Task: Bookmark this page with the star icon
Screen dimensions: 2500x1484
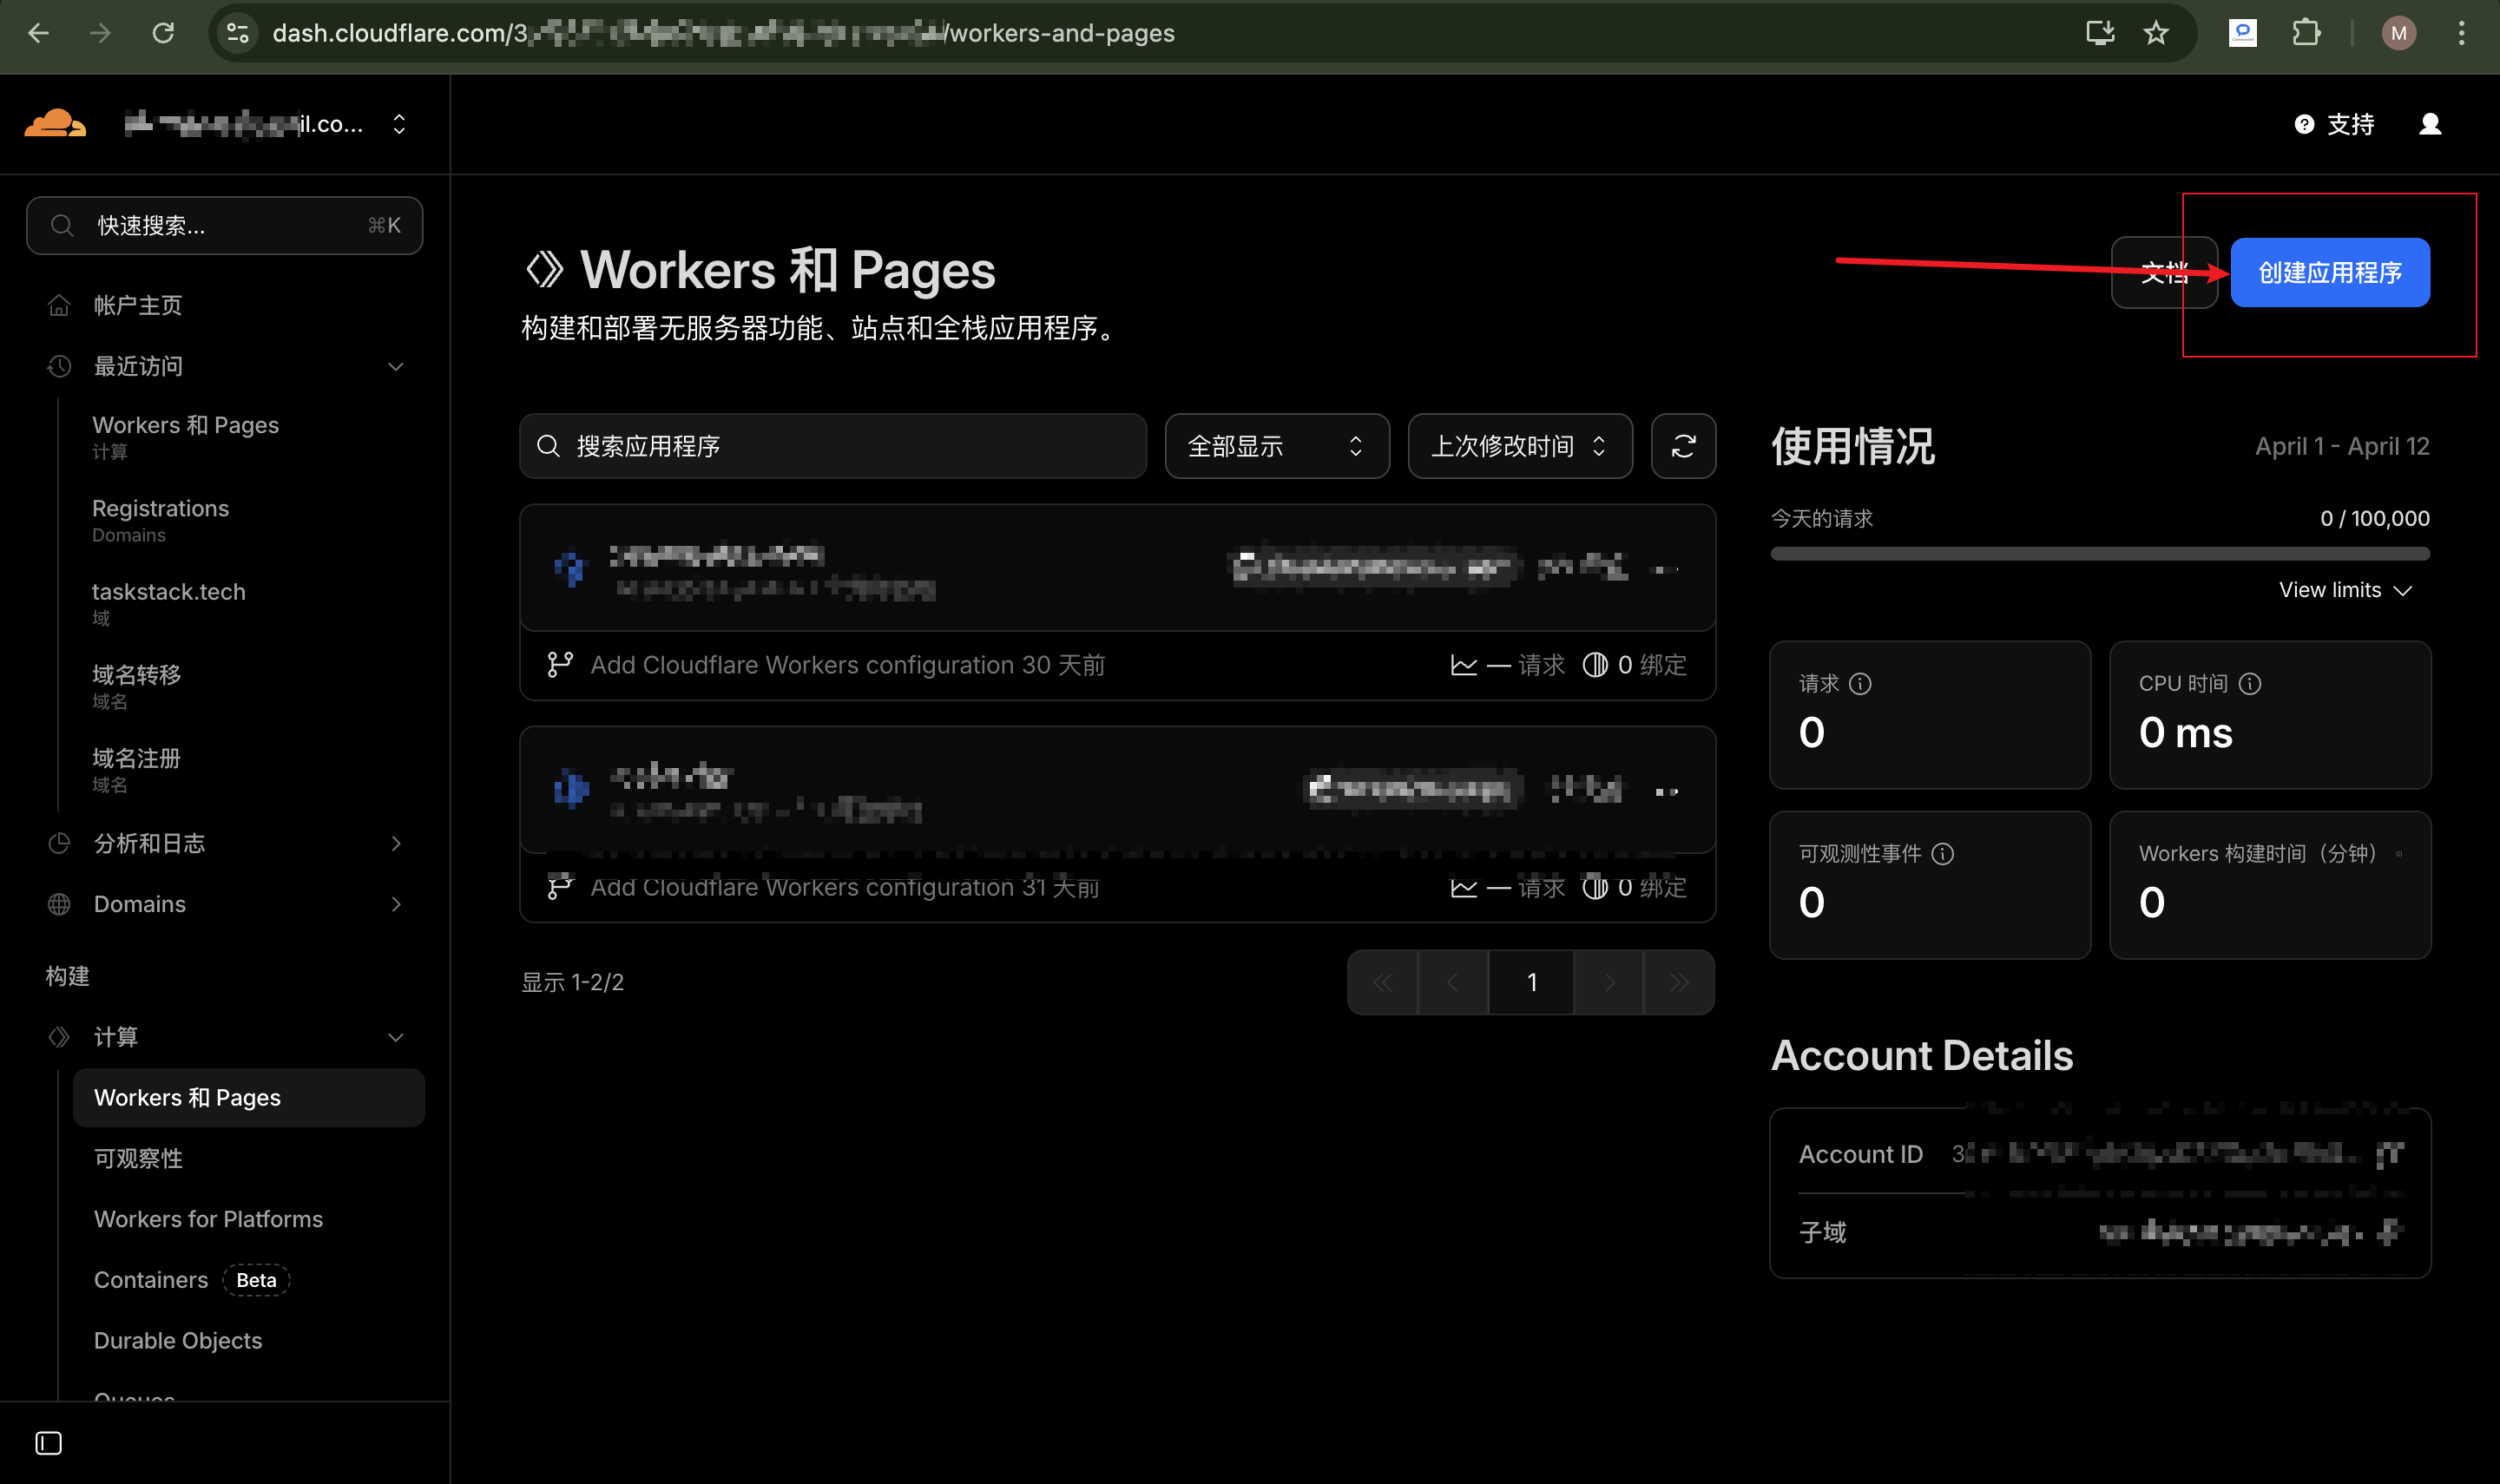Action: tap(2157, 33)
